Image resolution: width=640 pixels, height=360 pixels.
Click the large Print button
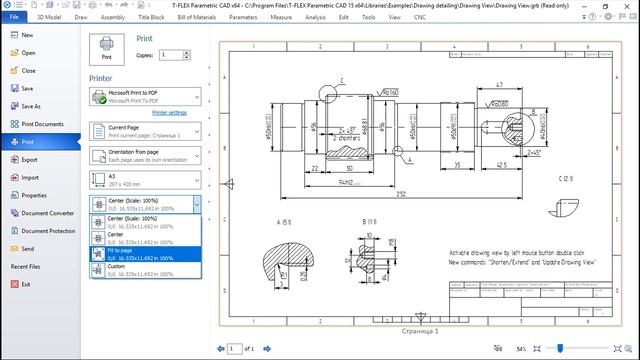tap(107, 49)
